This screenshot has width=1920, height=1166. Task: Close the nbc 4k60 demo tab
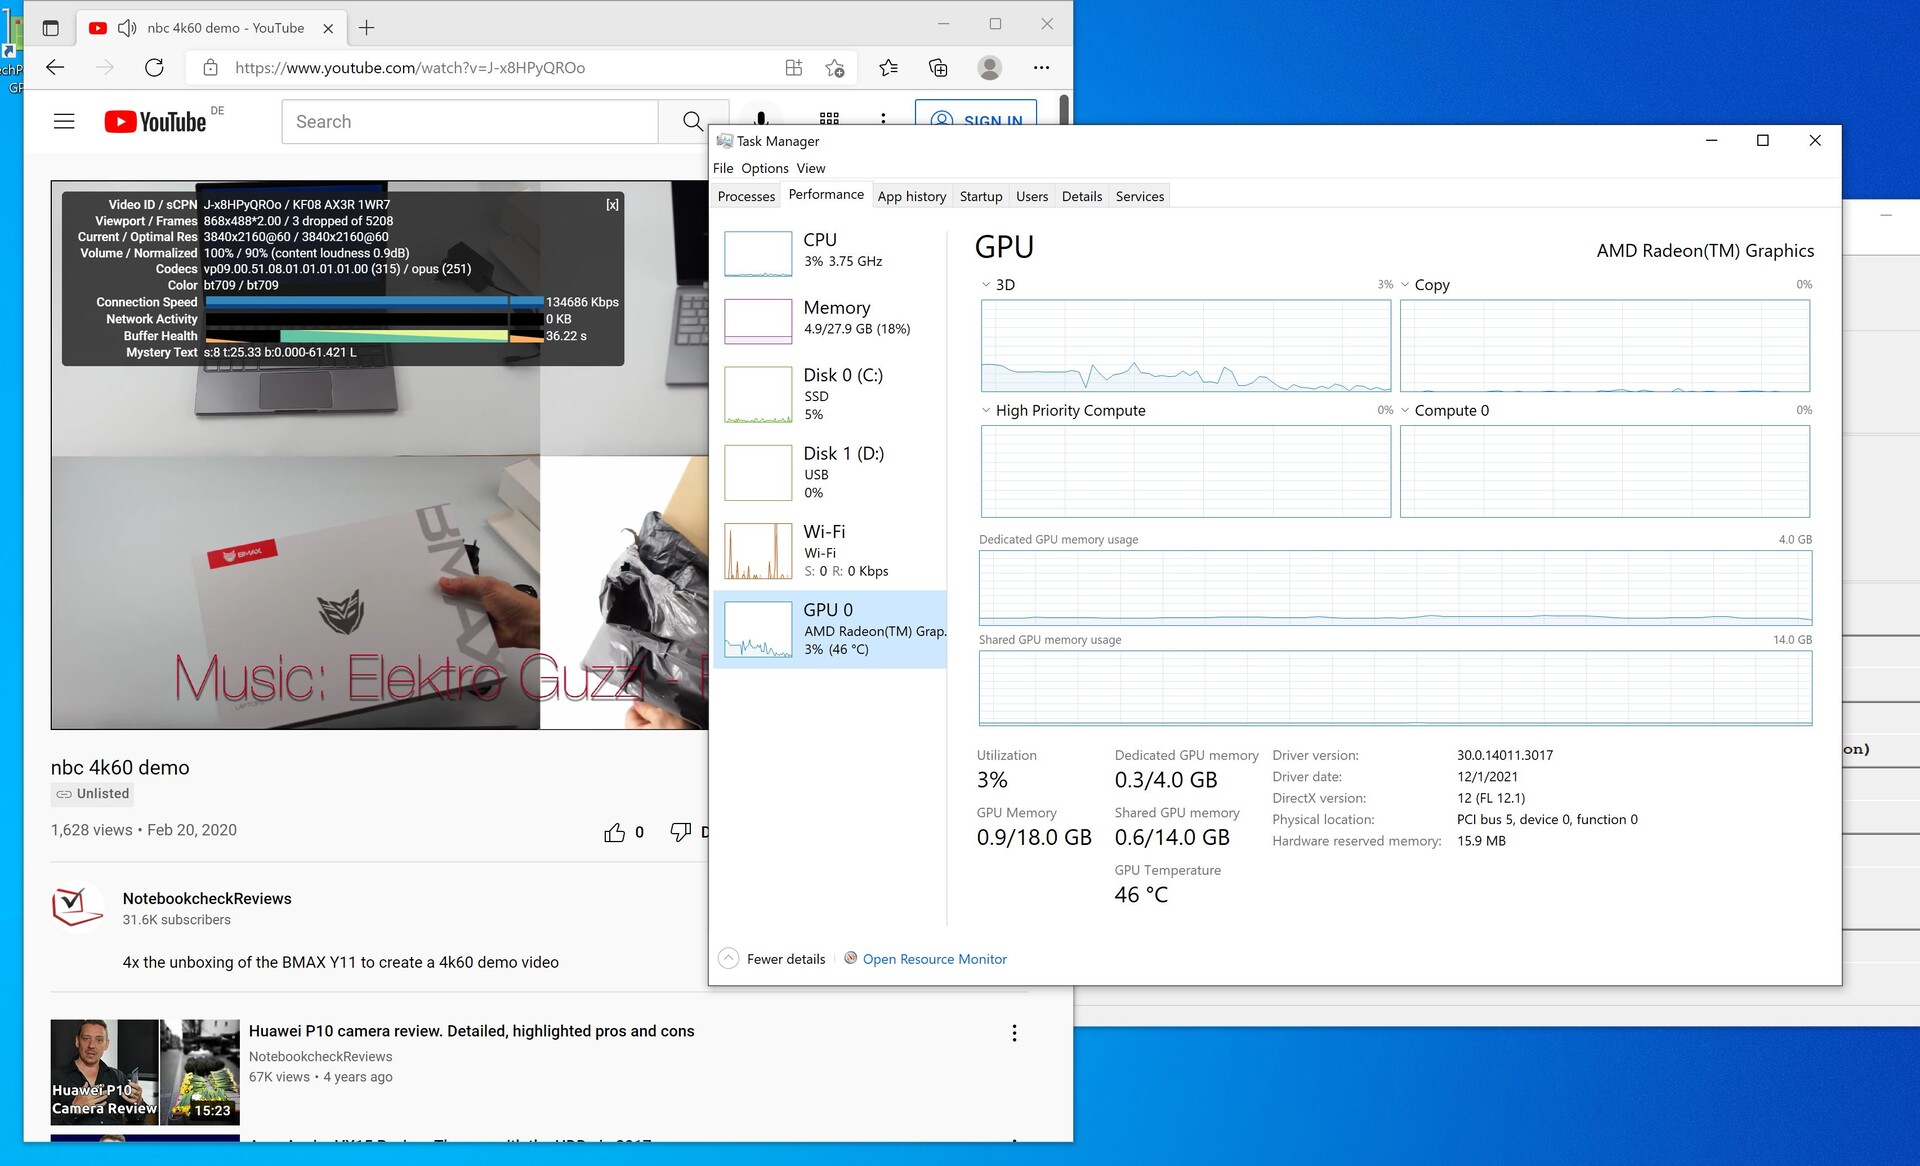coord(328,29)
